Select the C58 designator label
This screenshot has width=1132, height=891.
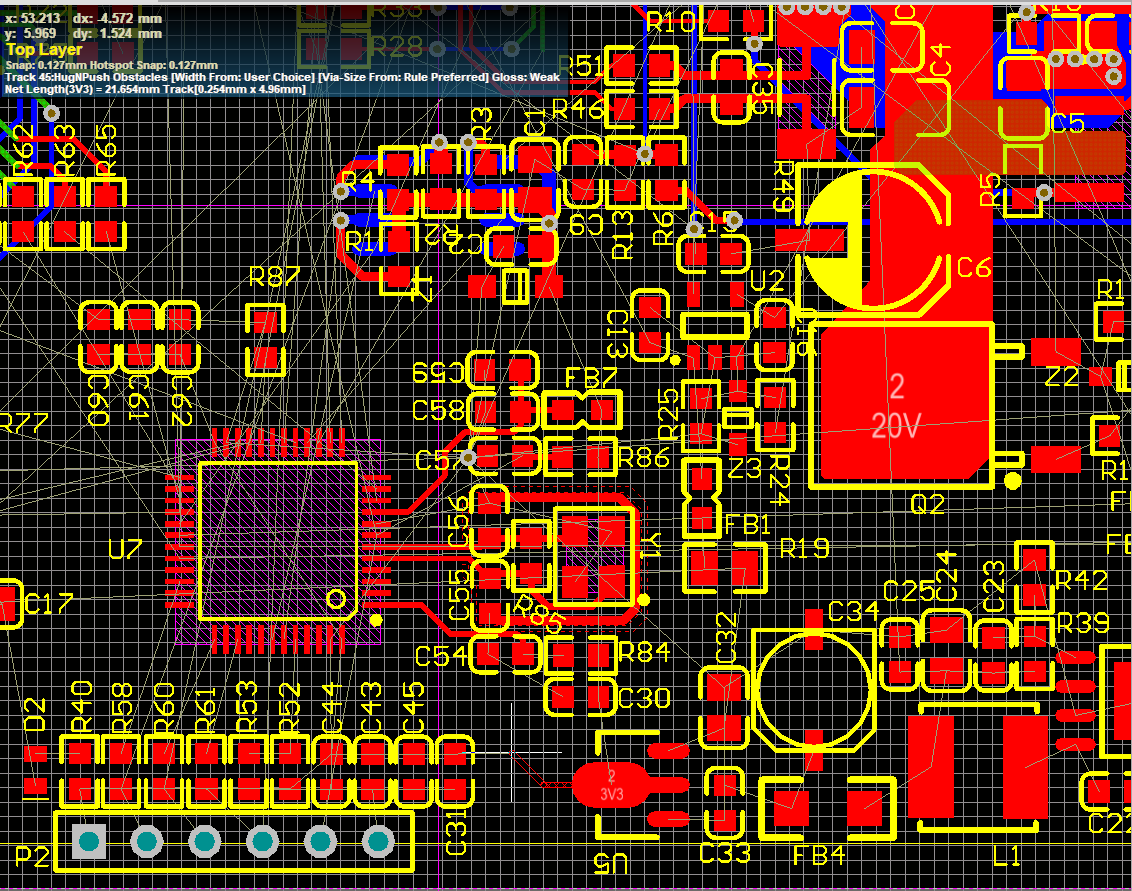point(438,410)
